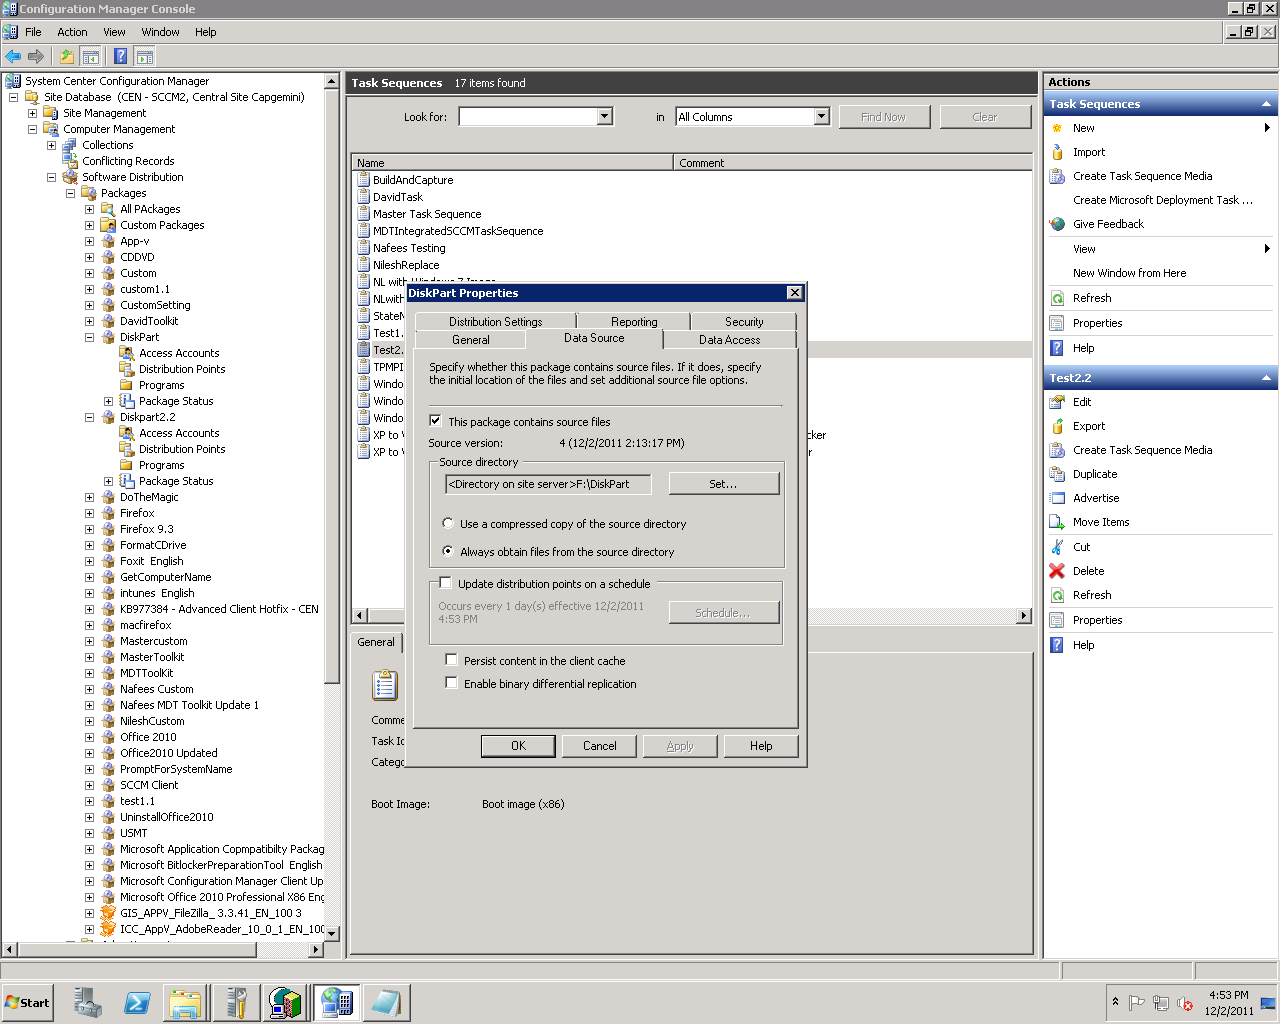Click the Help button in dialog
Screen dimensions: 1280x1024
point(761,746)
